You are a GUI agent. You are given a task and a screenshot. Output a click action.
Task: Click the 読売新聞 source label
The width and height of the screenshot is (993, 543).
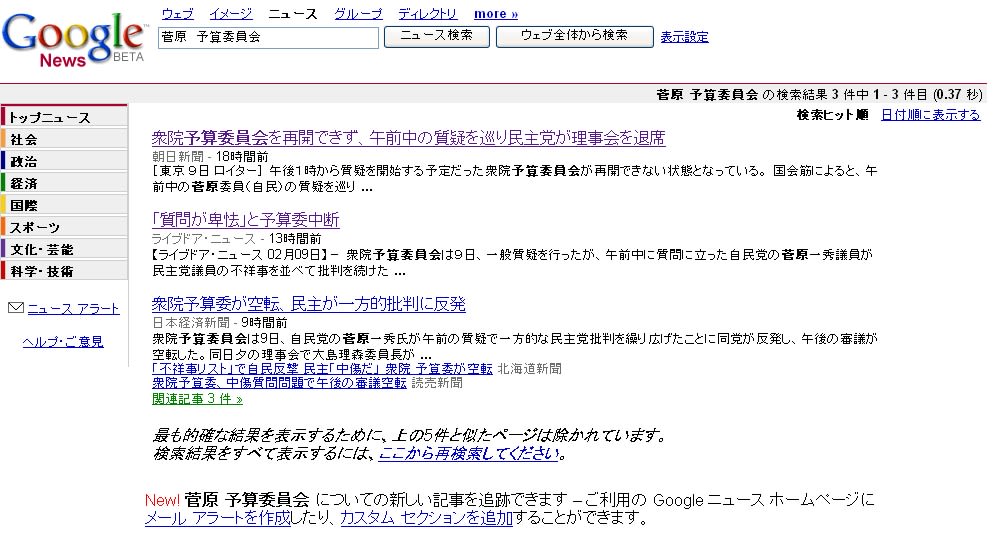point(437,383)
